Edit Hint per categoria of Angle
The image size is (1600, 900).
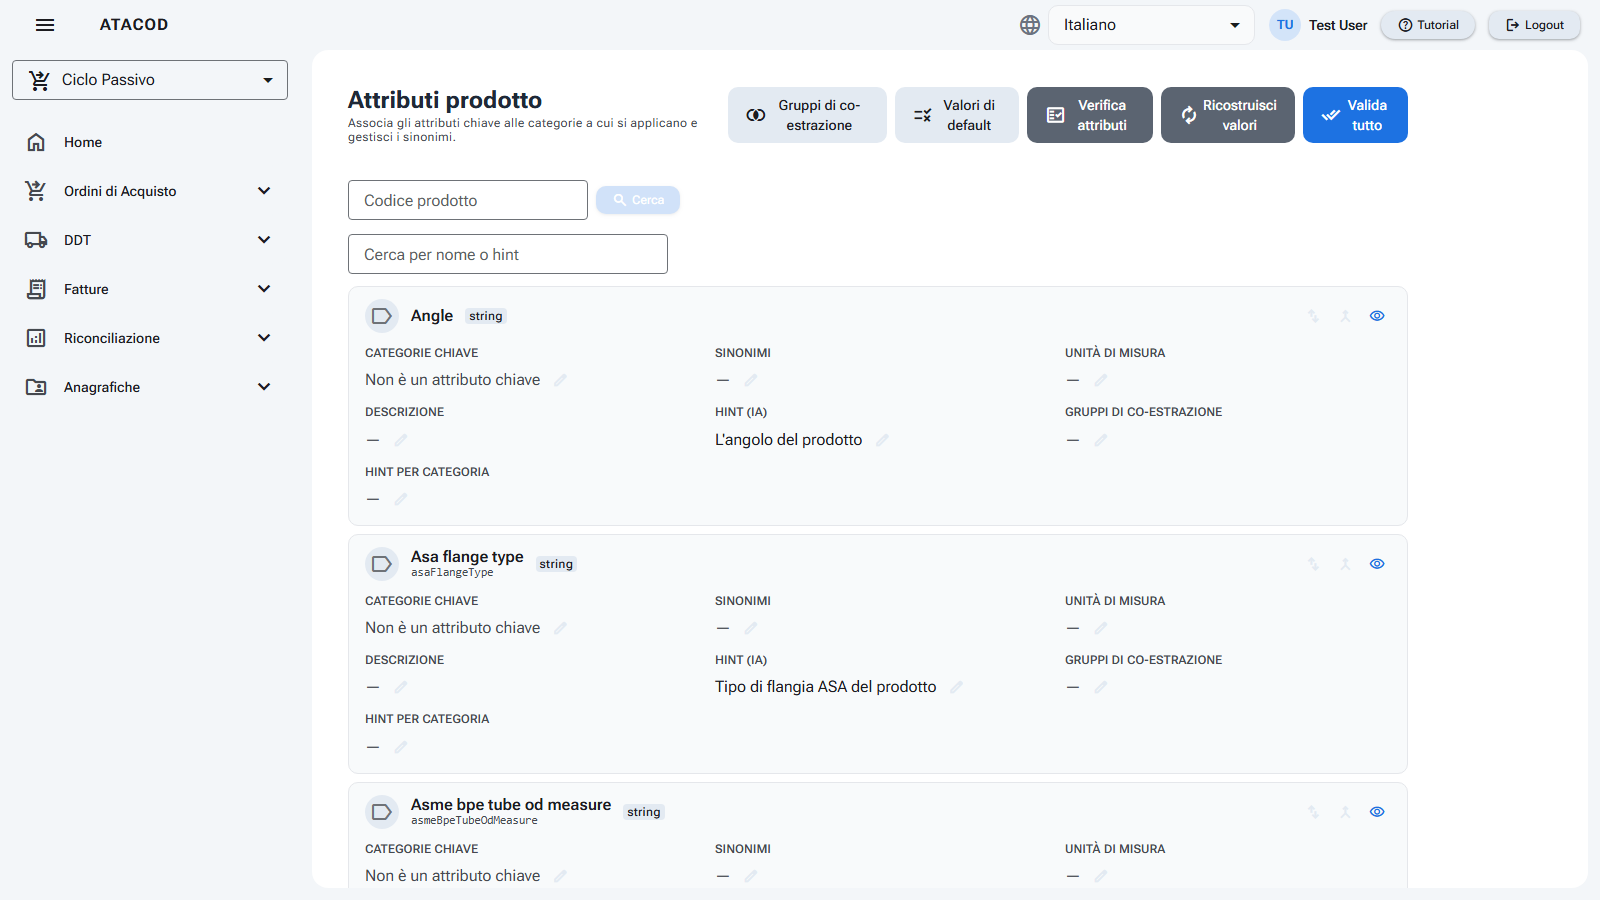(x=400, y=499)
